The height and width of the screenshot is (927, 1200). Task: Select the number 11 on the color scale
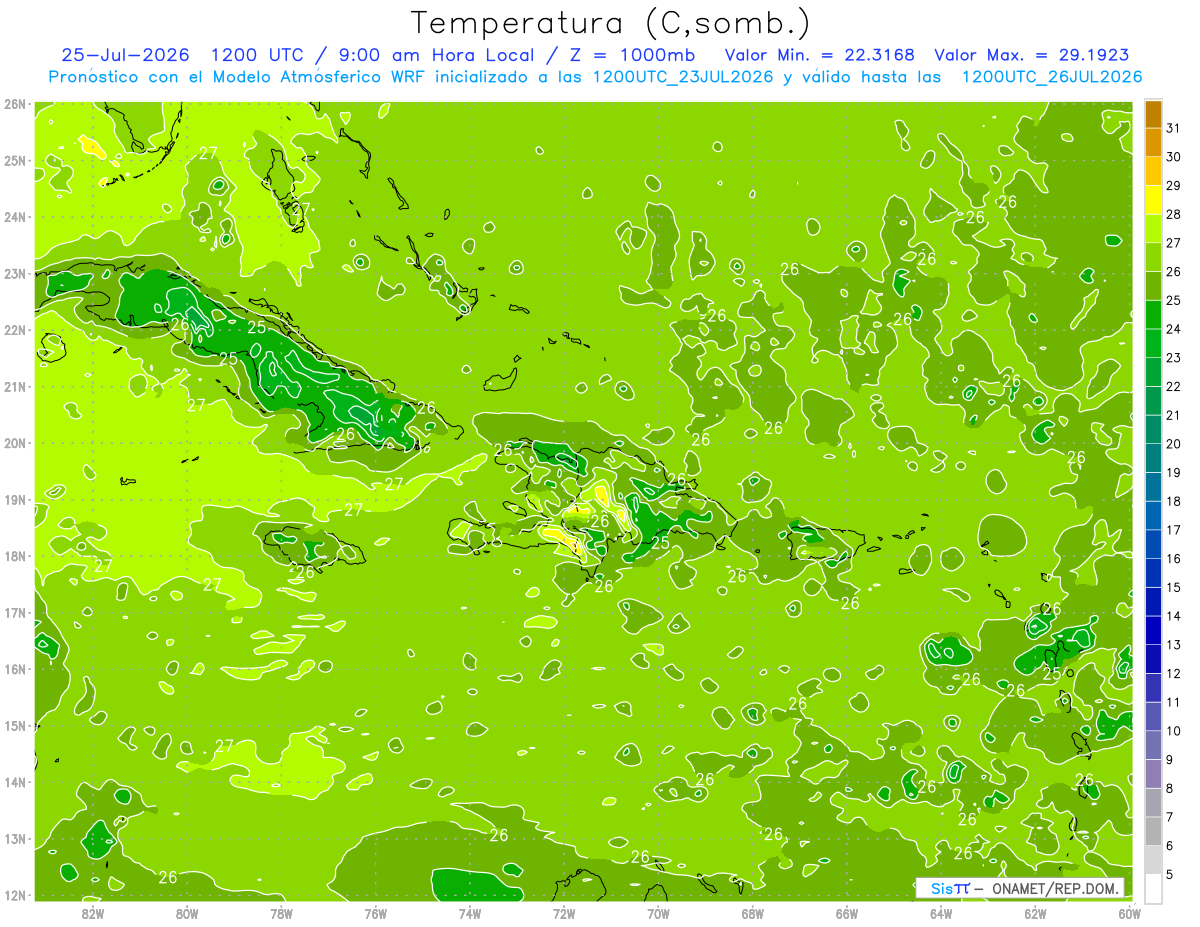click(x=1173, y=702)
